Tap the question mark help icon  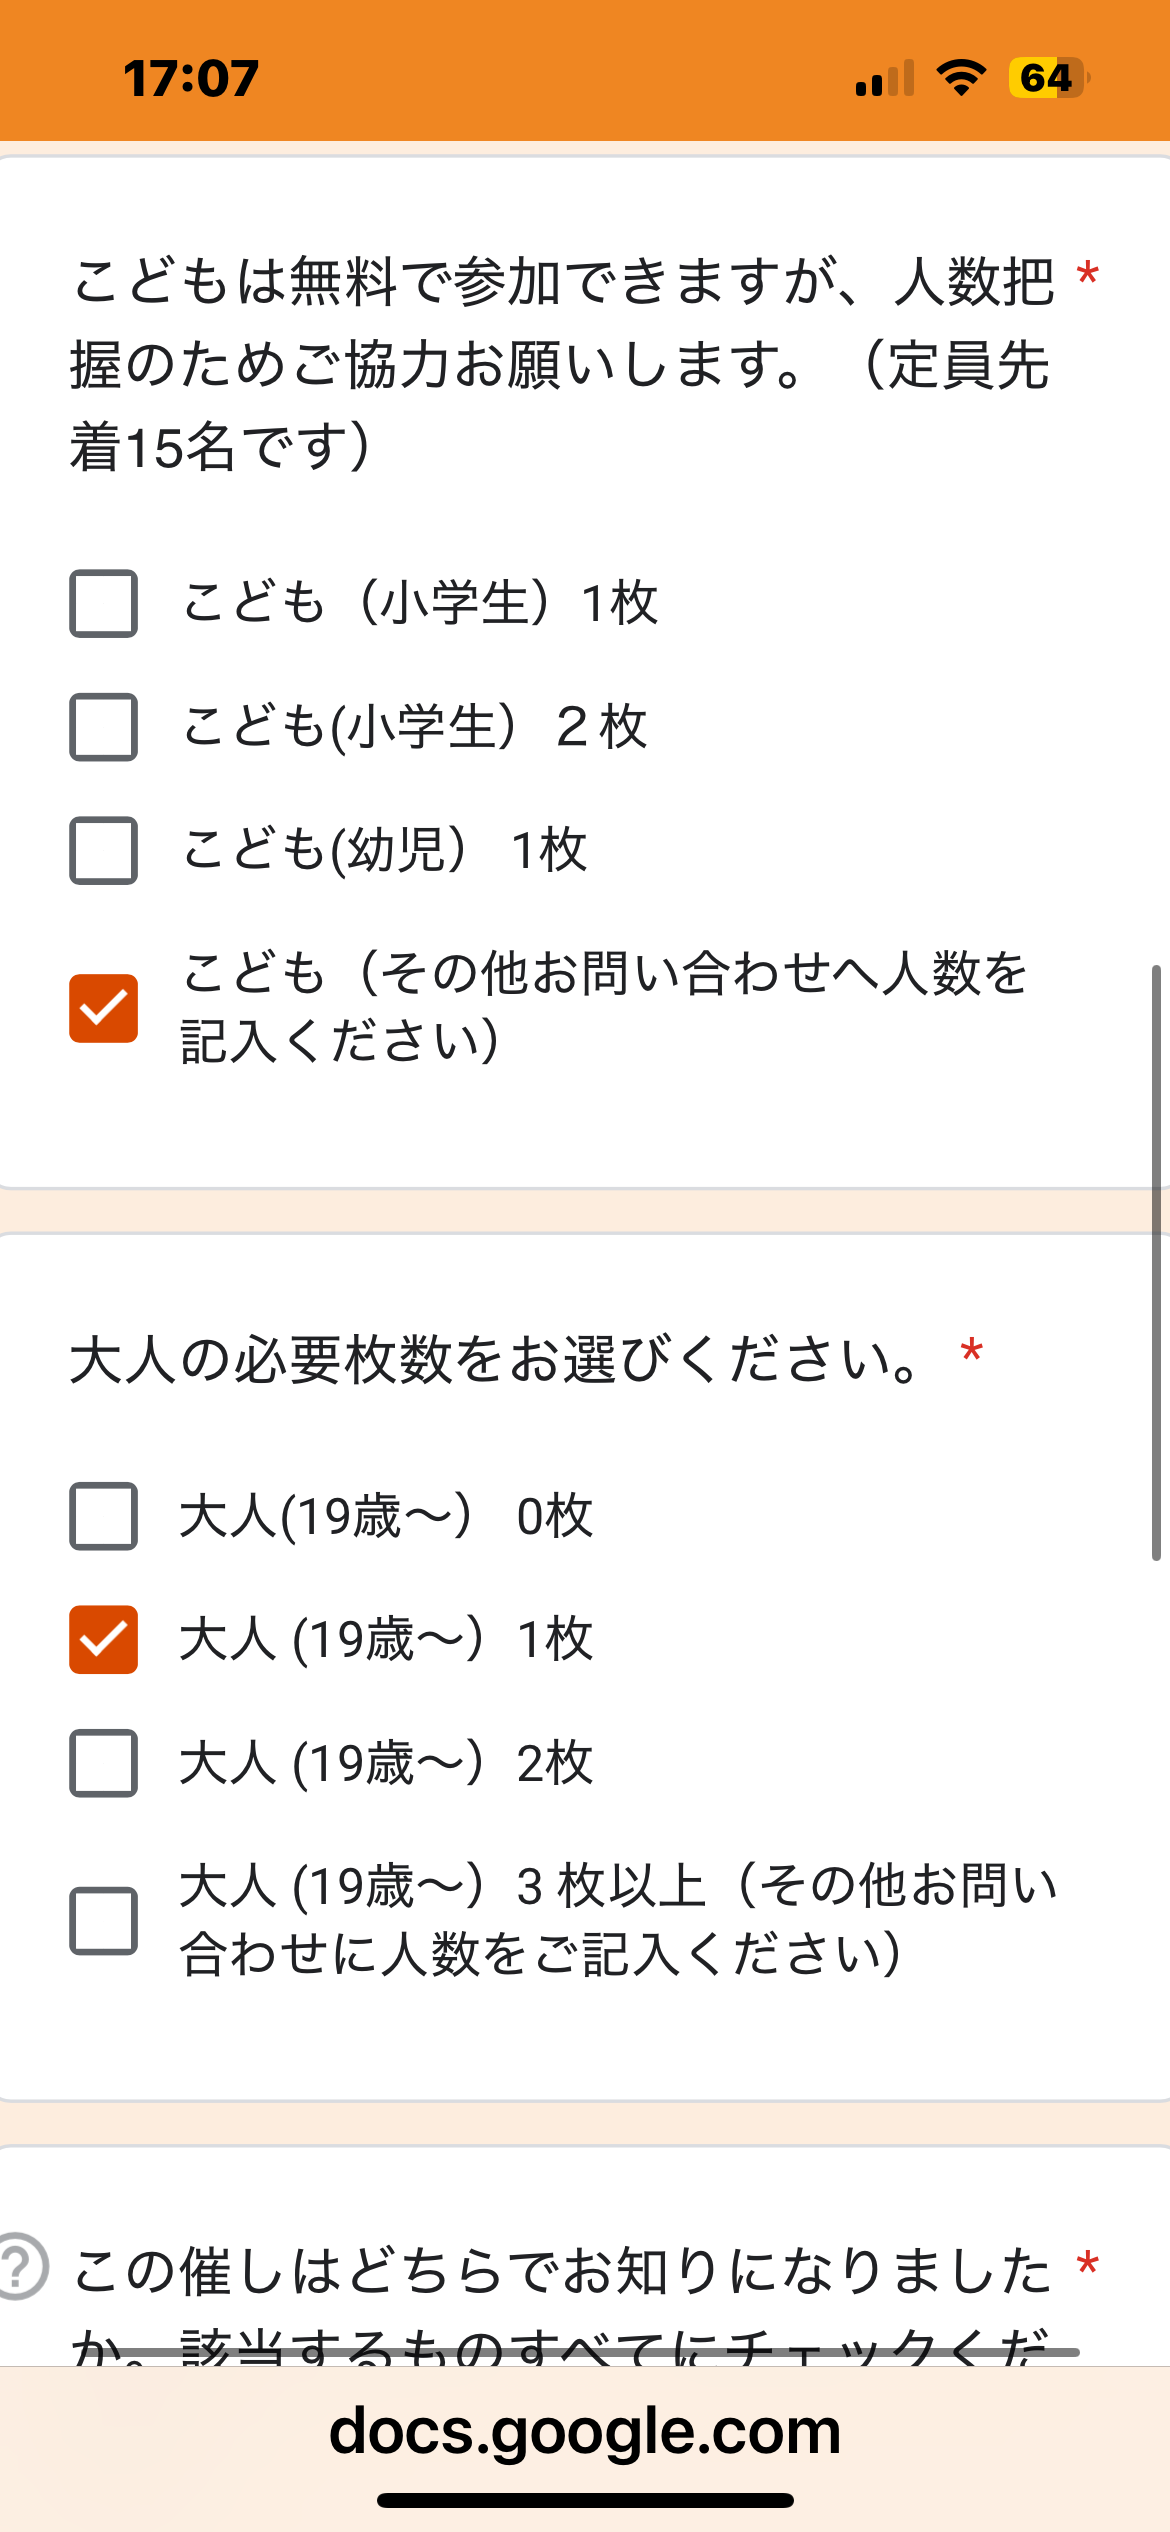pos(18,2265)
